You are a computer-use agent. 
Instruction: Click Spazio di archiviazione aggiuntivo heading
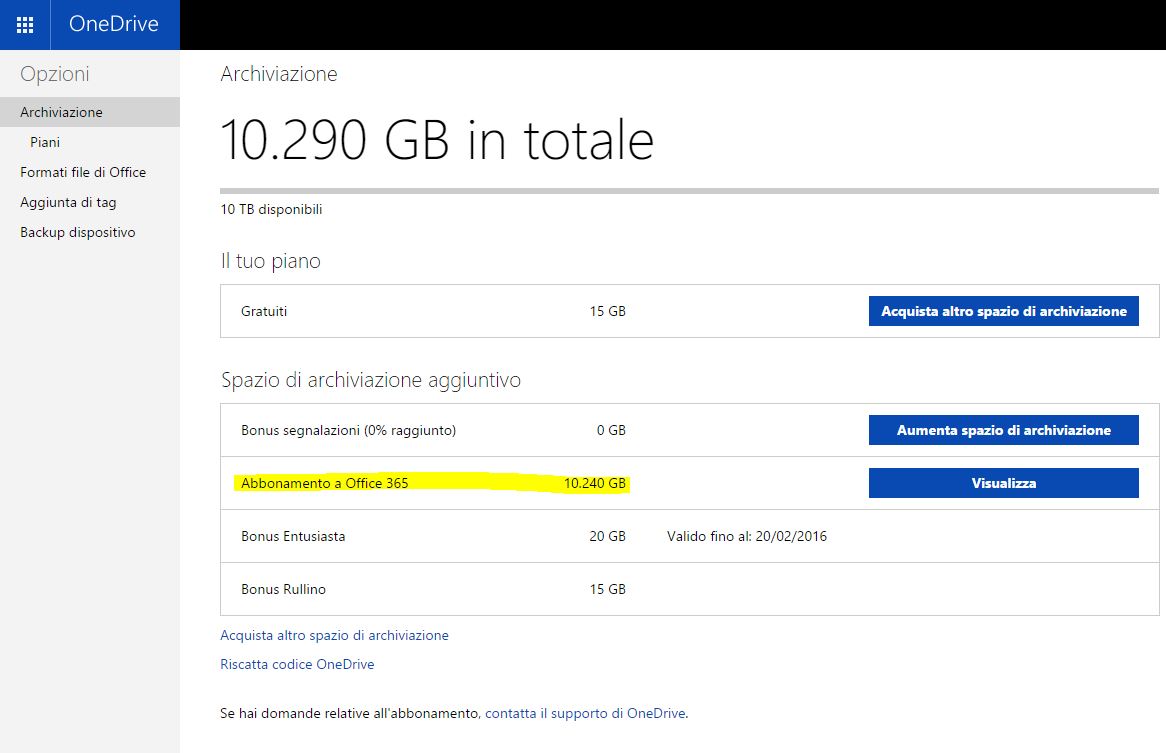[x=371, y=381]
